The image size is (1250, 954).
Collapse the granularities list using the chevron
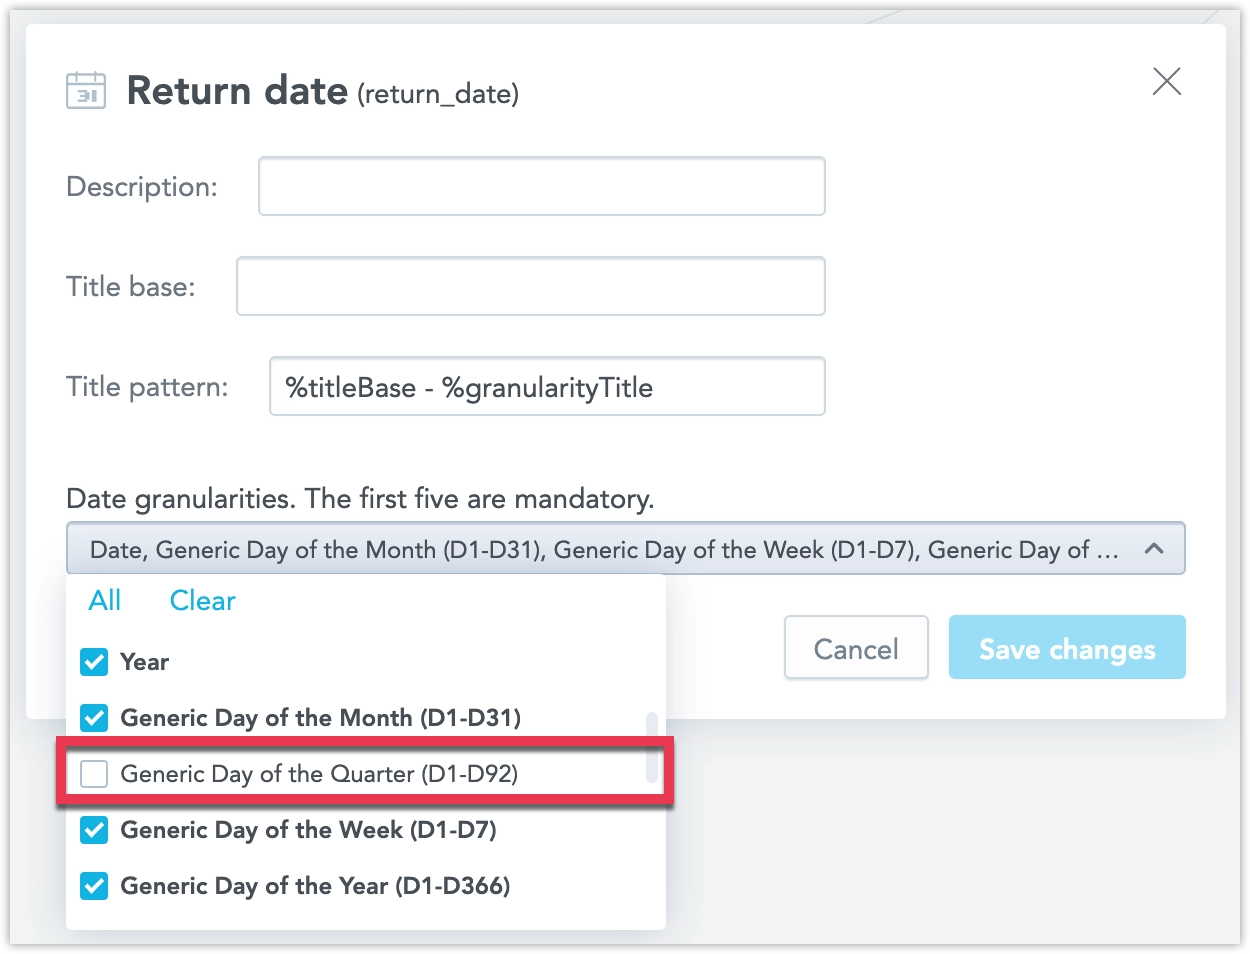click(x=1155, y=548)
